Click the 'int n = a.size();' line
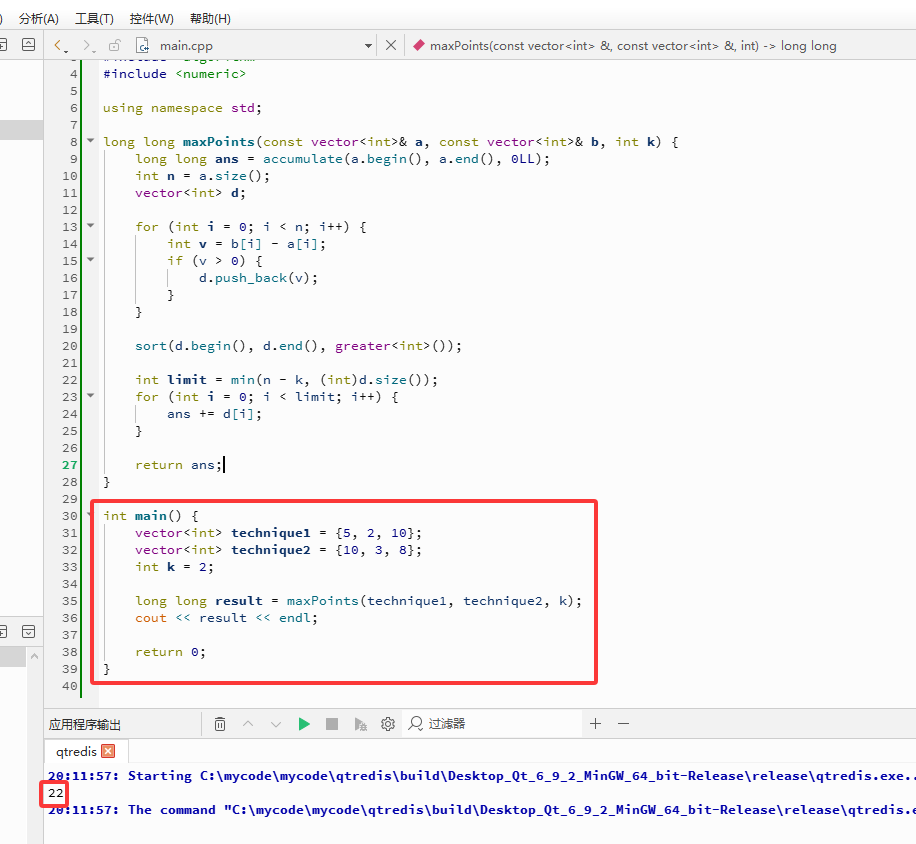 coord(203,176)
